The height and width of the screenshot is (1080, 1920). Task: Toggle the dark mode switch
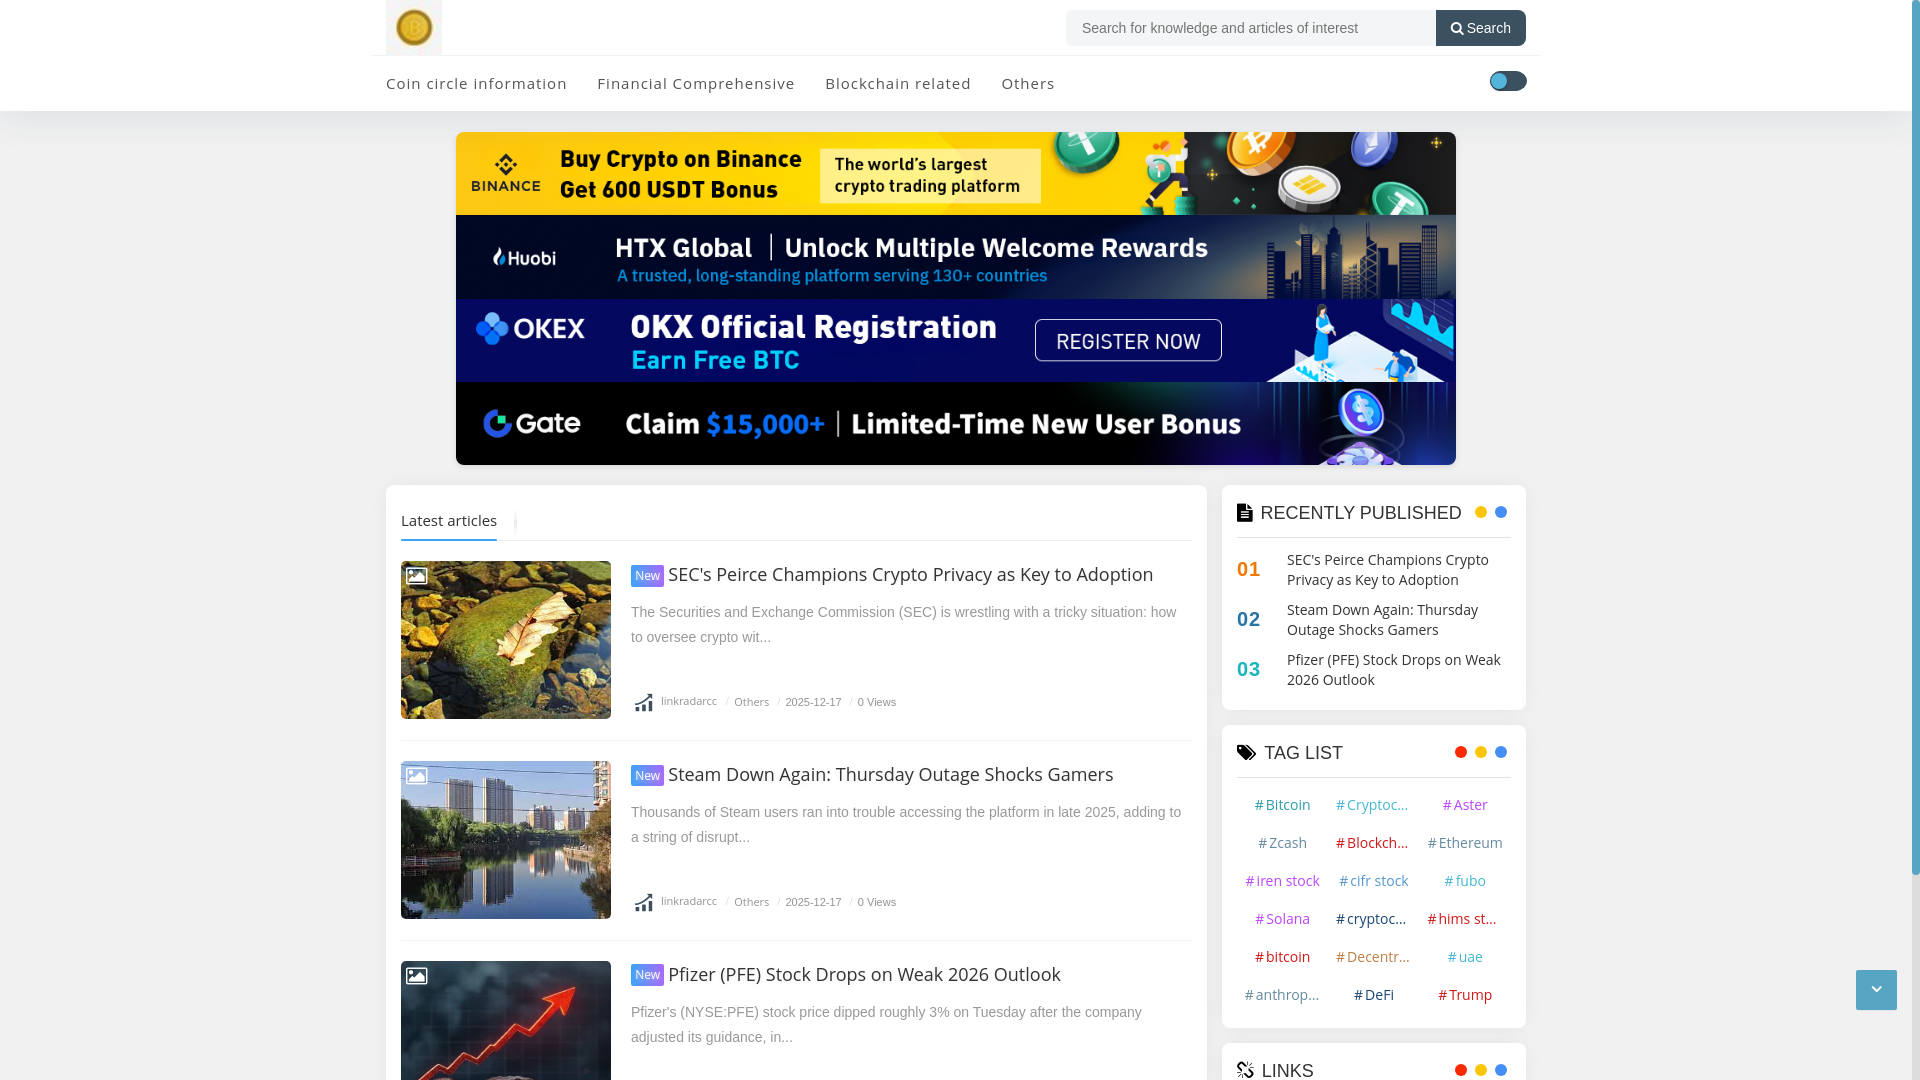1508,81
